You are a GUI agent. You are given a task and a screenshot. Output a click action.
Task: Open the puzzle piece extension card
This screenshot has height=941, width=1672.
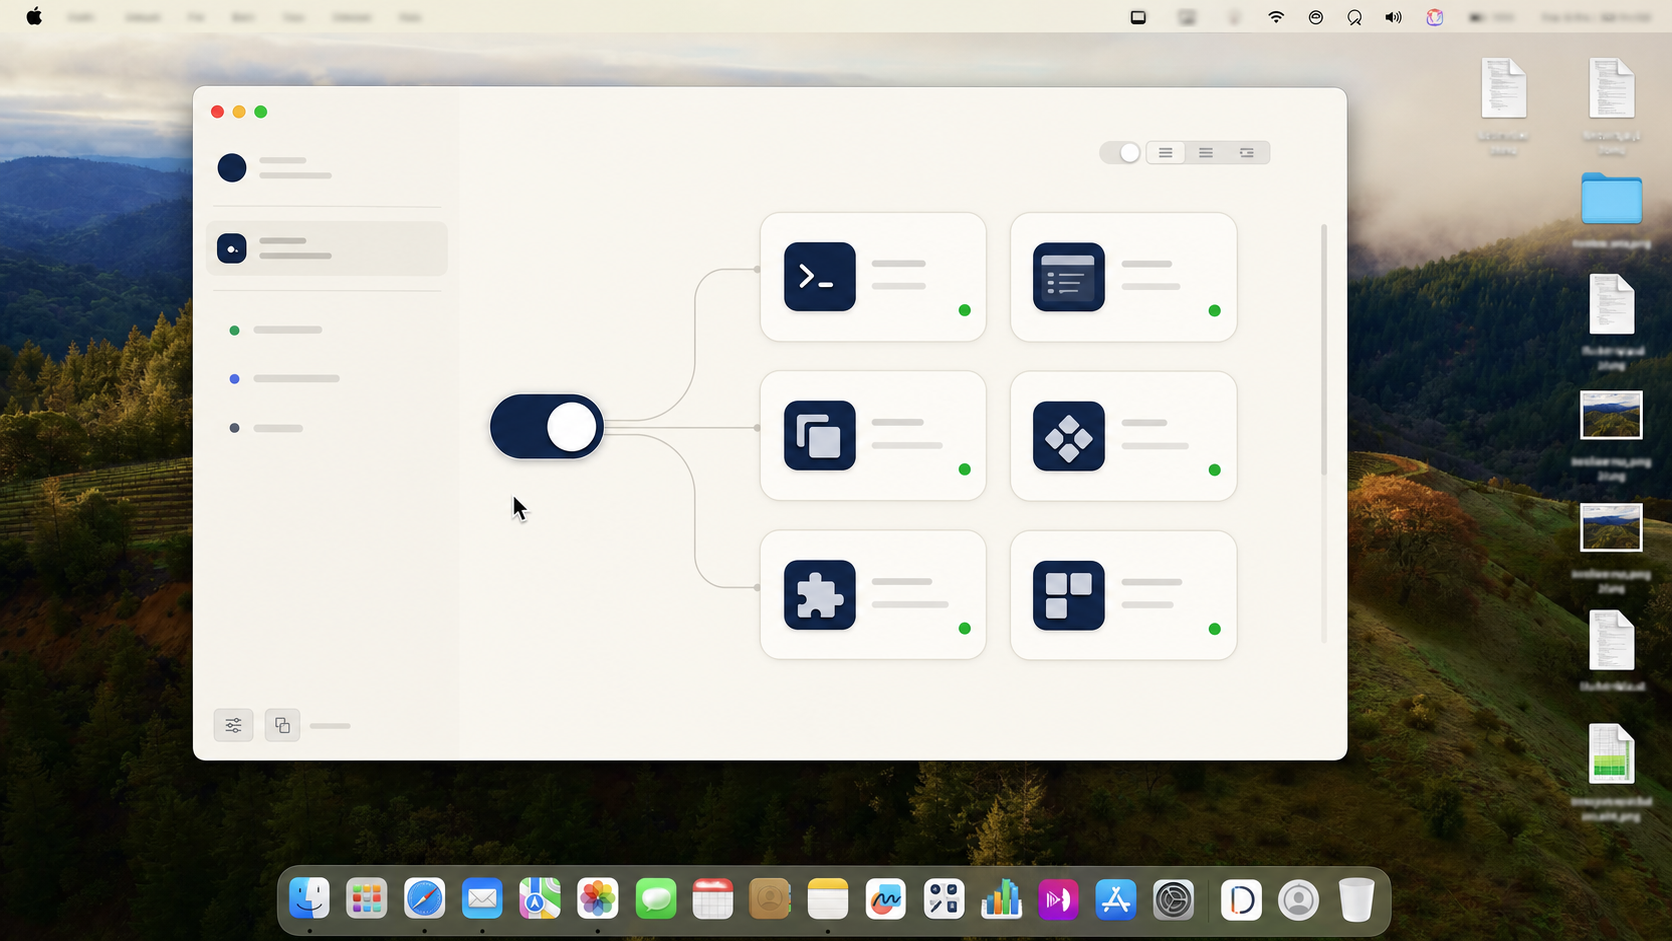[873, 595]
